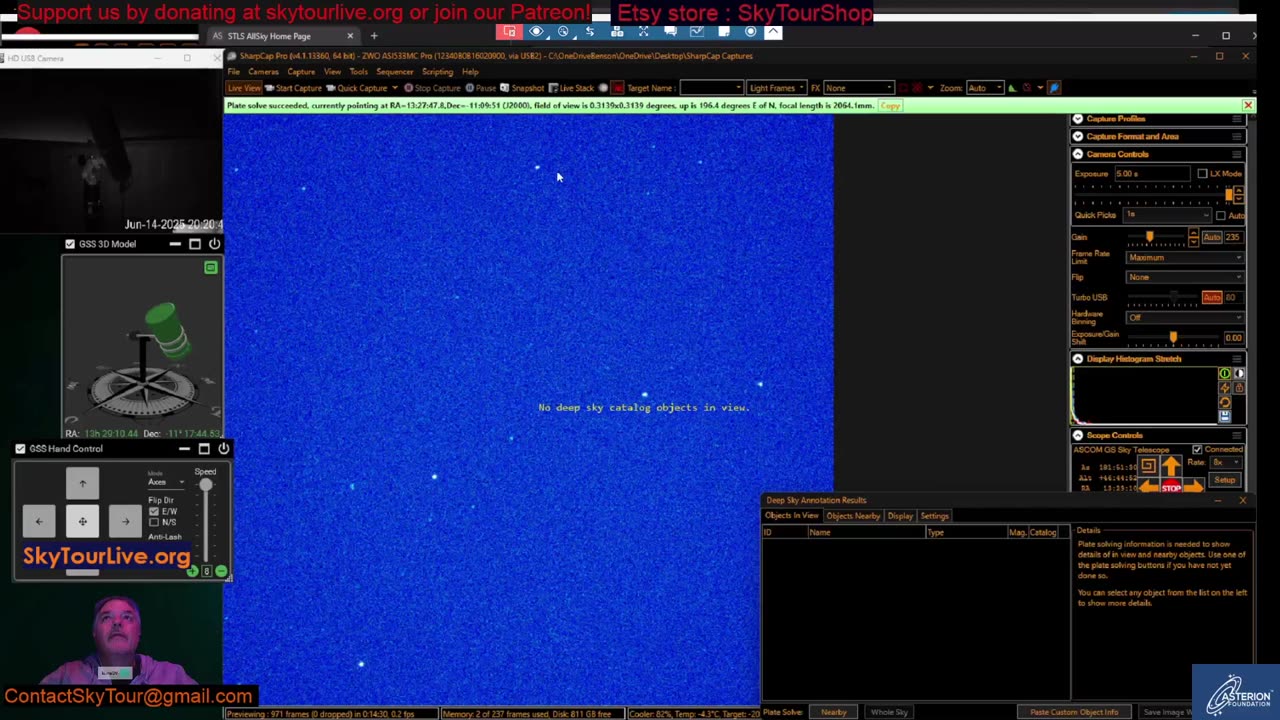
Task: Open the Capture menu
Action: (x=301, y=72)
